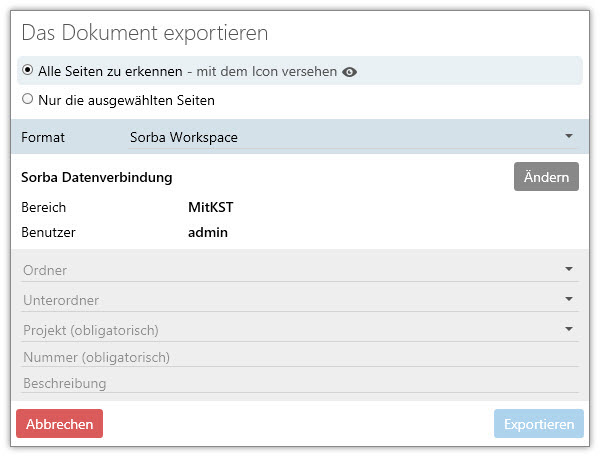Viewport: 600px width, 457px height.
Task: Expand the Ordner dropdown
Action: click(300, 270)
